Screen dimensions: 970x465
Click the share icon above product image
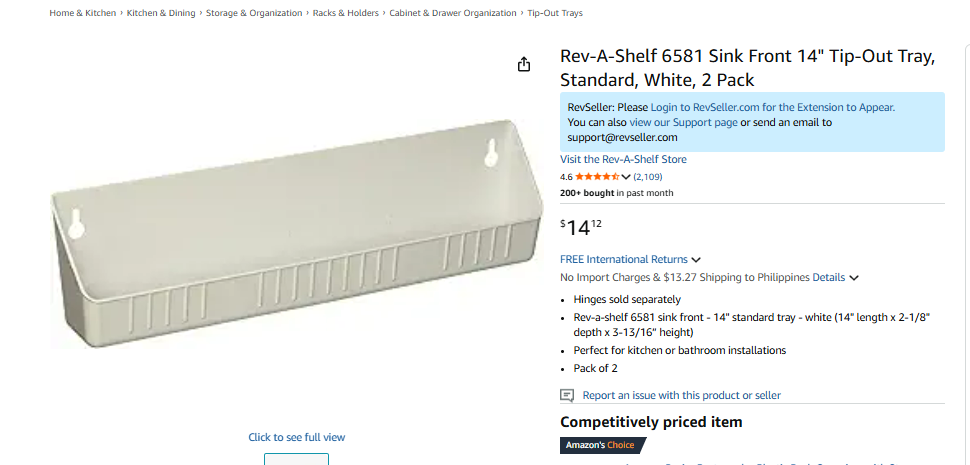pos(524,64)
